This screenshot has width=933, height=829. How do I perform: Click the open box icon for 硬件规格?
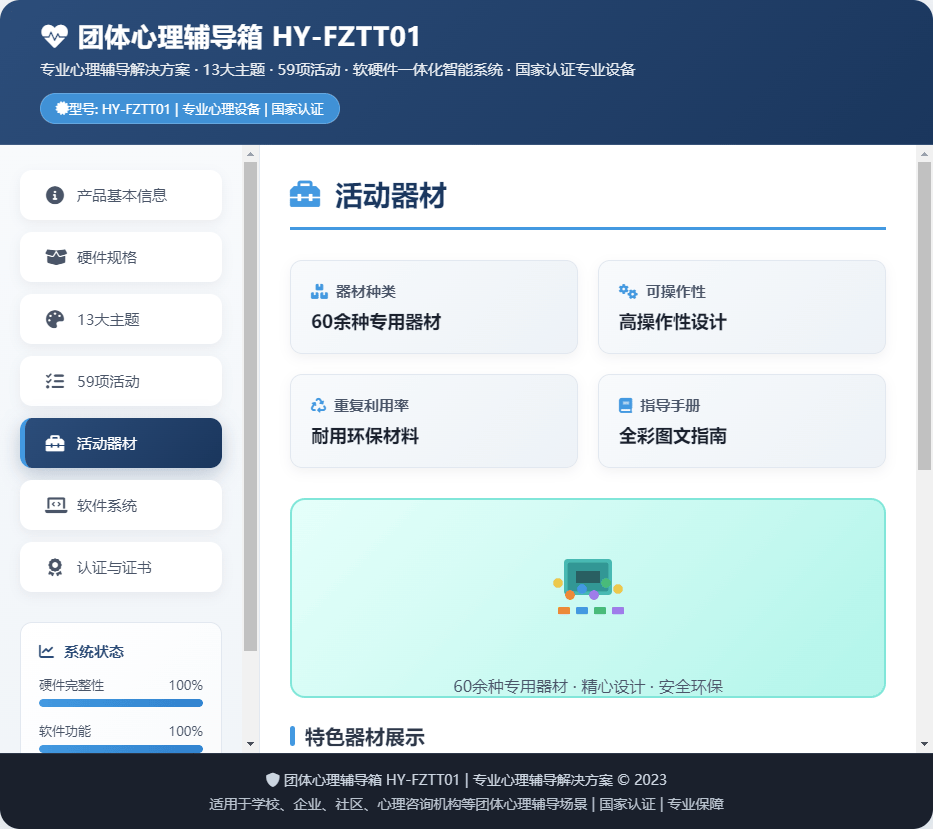click(55, 257)
